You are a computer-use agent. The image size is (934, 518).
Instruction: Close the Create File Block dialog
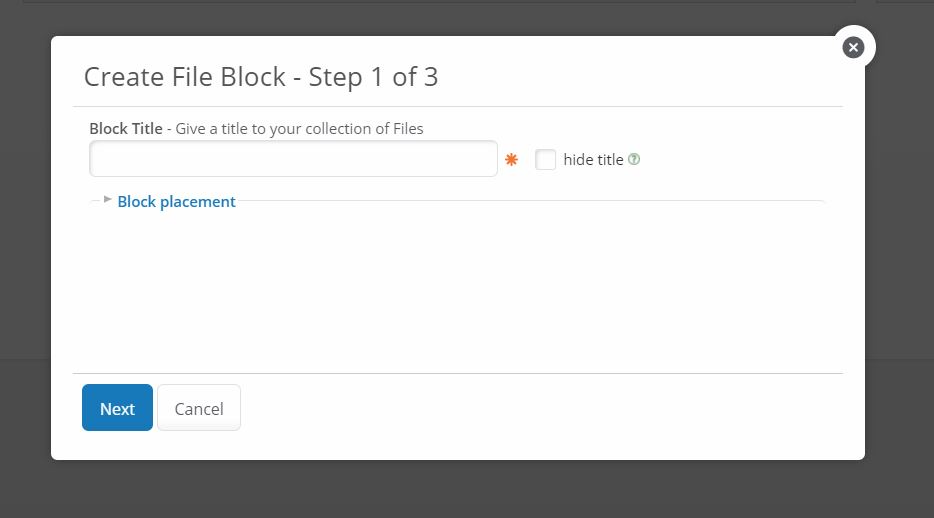coord(853,47)
